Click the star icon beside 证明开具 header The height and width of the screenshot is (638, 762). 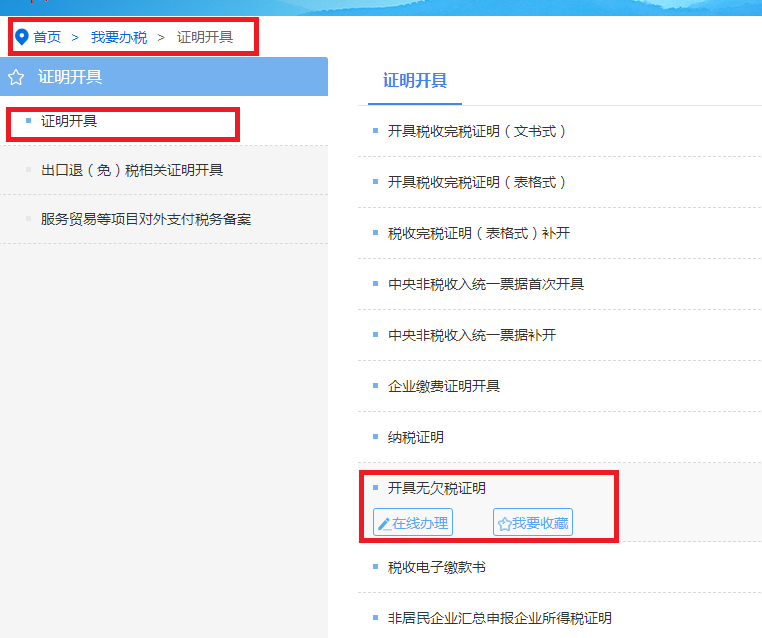pos(16,77)
